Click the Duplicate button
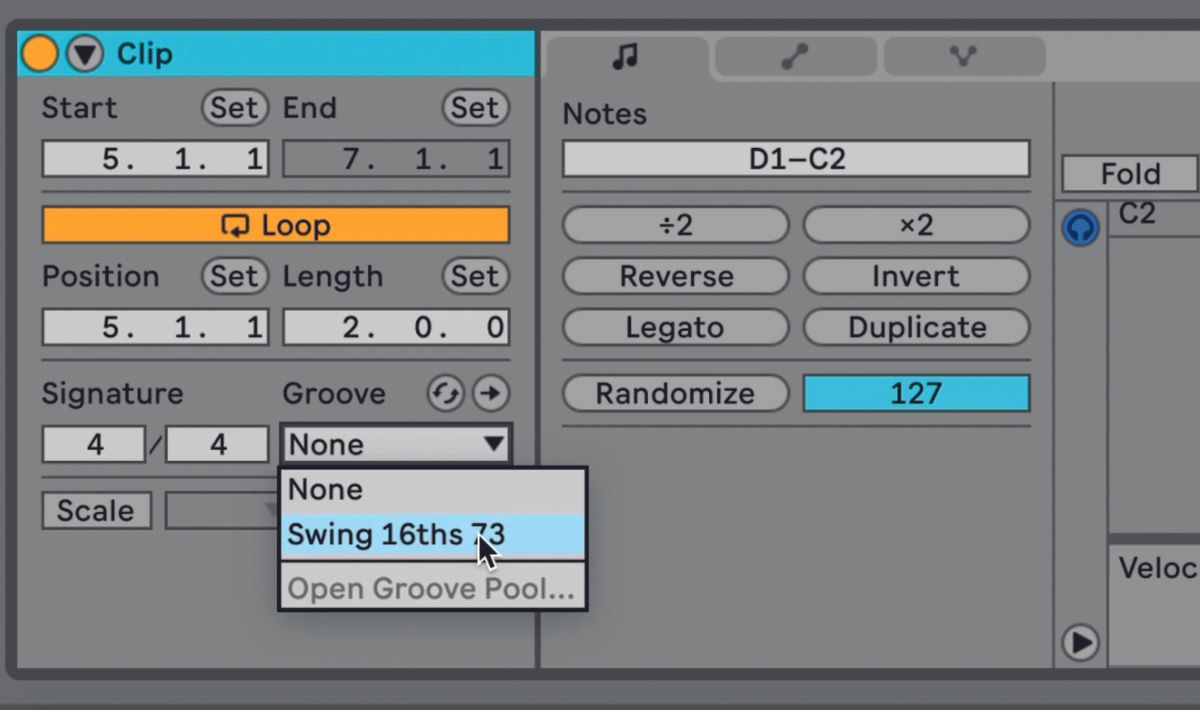Screen dimensions: 1200x710 tap(916, 327)
